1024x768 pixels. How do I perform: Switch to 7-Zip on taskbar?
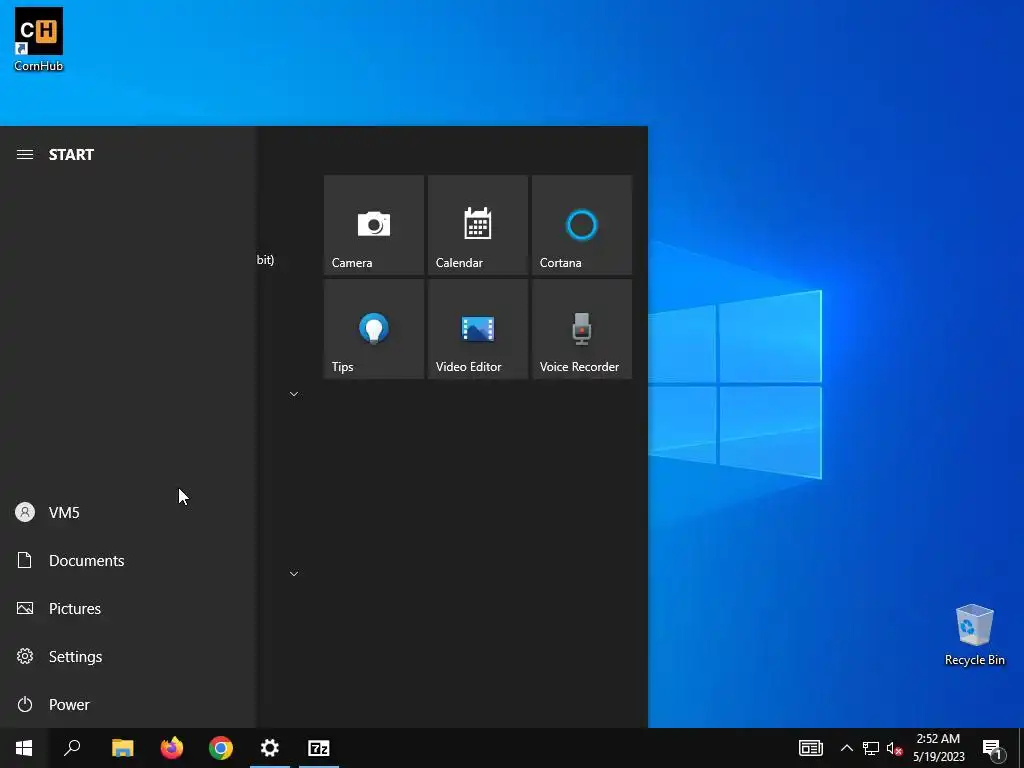pyautogui.click(x=319, y=748)
